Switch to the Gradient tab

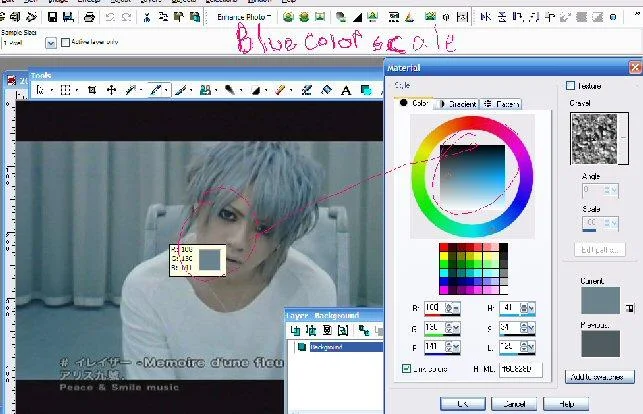(456, 104)
